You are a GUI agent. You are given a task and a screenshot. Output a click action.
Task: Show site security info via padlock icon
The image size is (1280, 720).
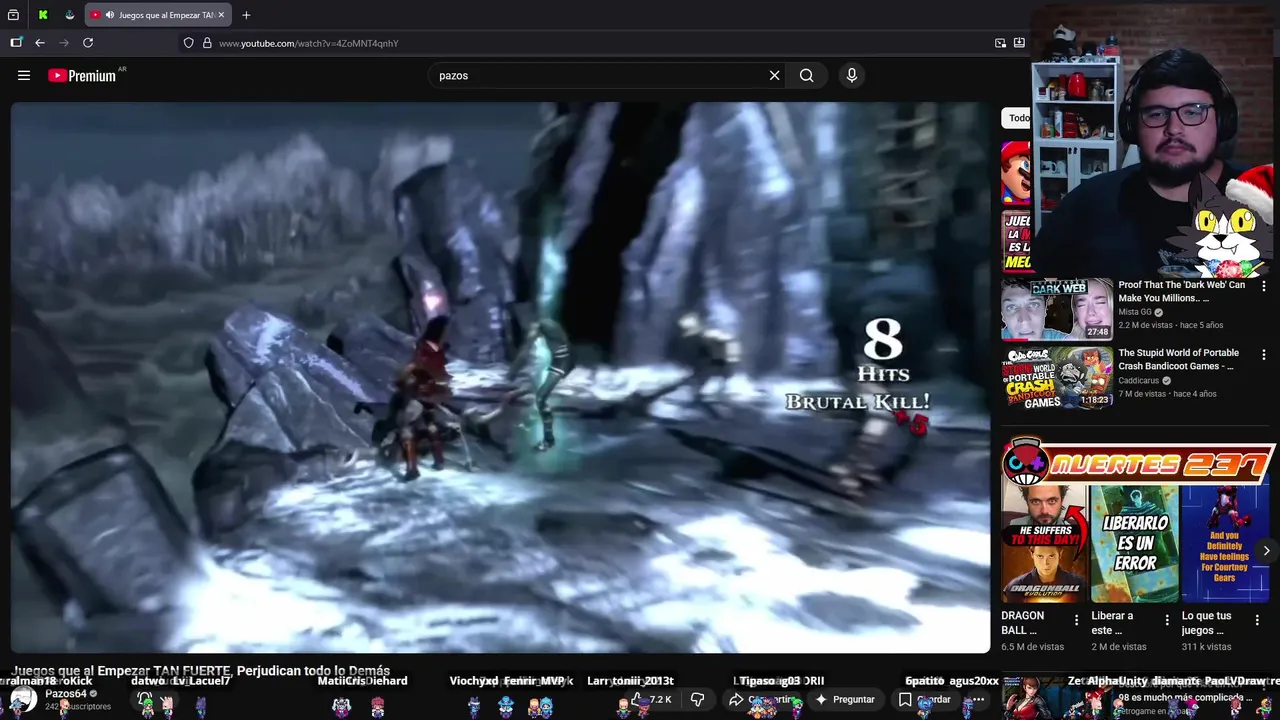pos(207,43)
